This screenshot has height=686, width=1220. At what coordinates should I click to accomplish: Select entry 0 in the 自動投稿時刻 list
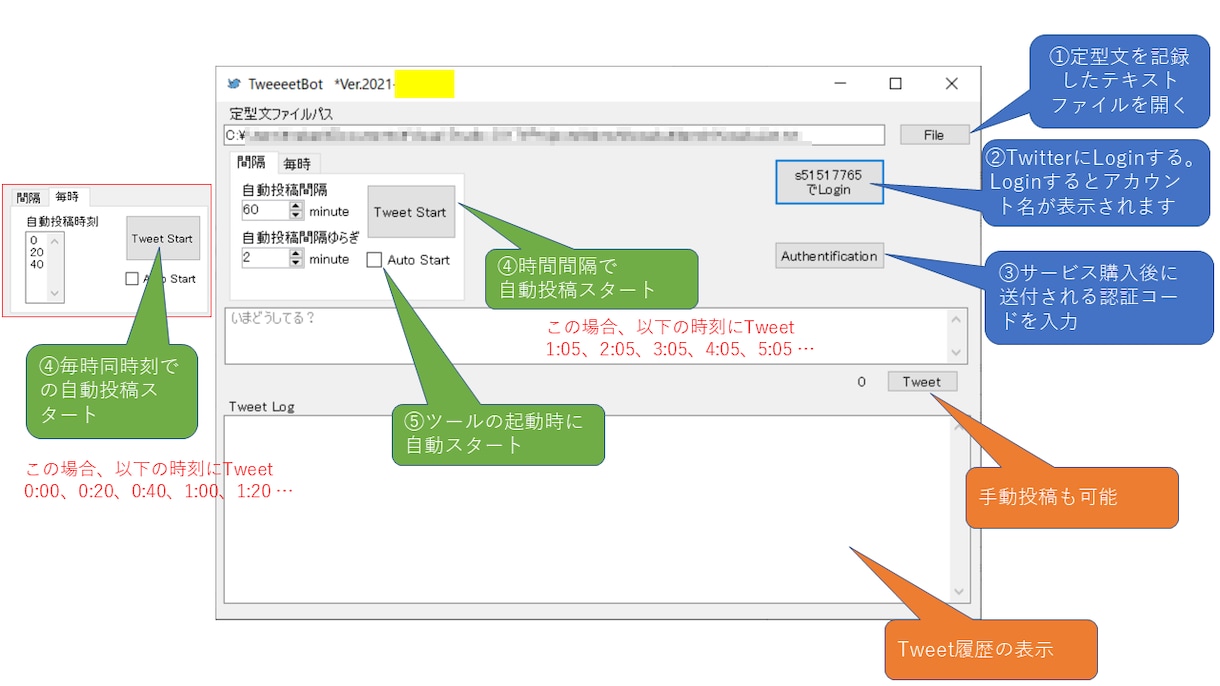[x=34, y=240]
